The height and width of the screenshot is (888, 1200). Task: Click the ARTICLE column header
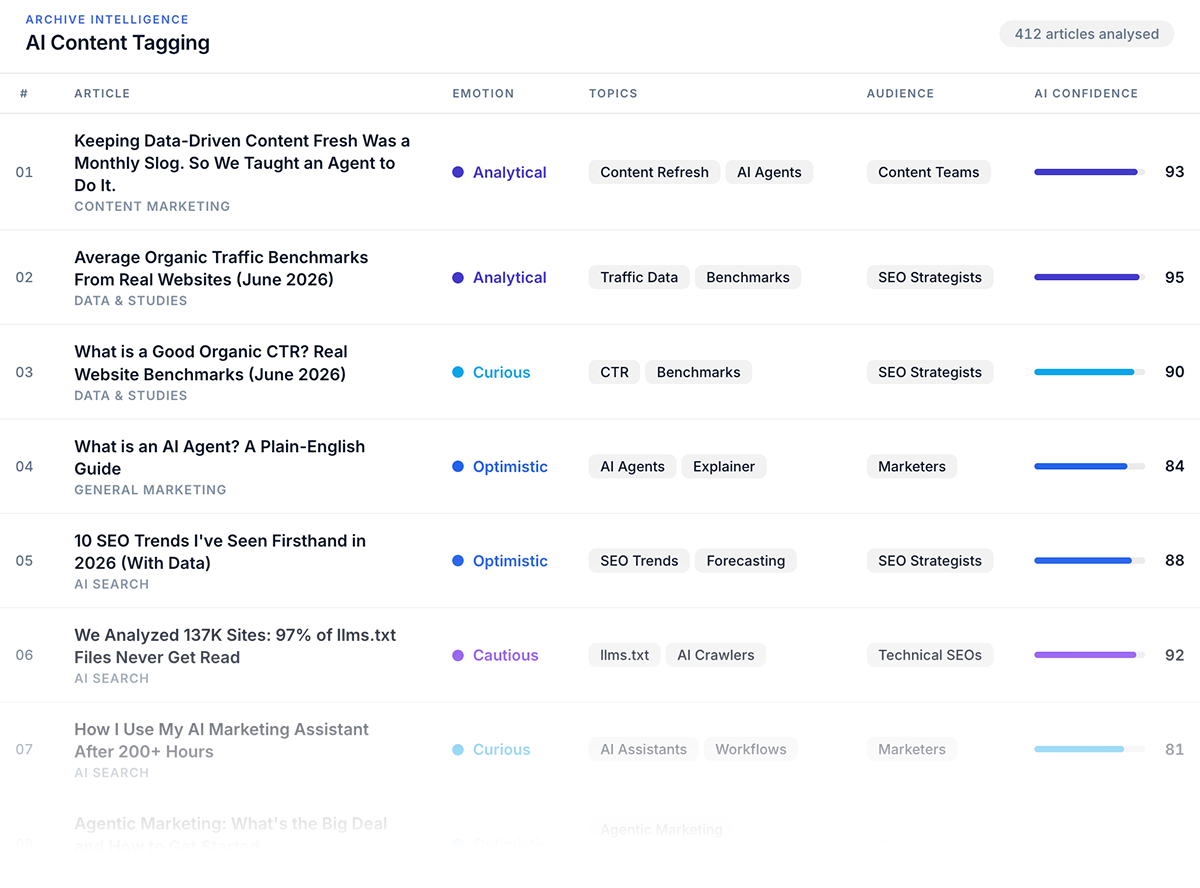coord(102,93)
